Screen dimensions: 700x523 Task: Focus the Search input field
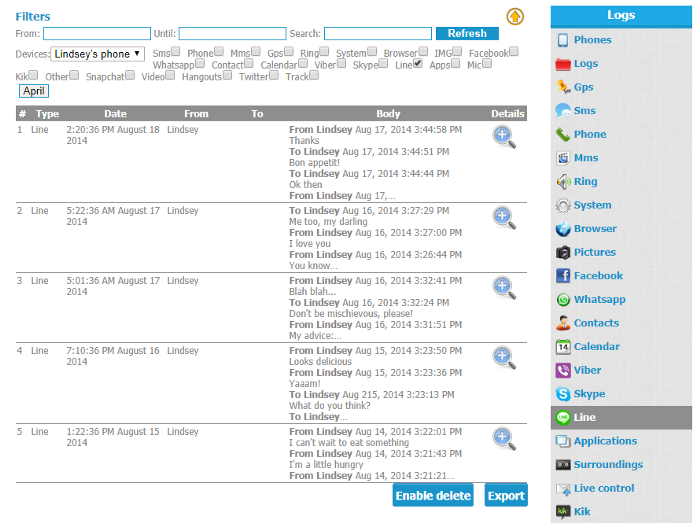pos(378,33)
